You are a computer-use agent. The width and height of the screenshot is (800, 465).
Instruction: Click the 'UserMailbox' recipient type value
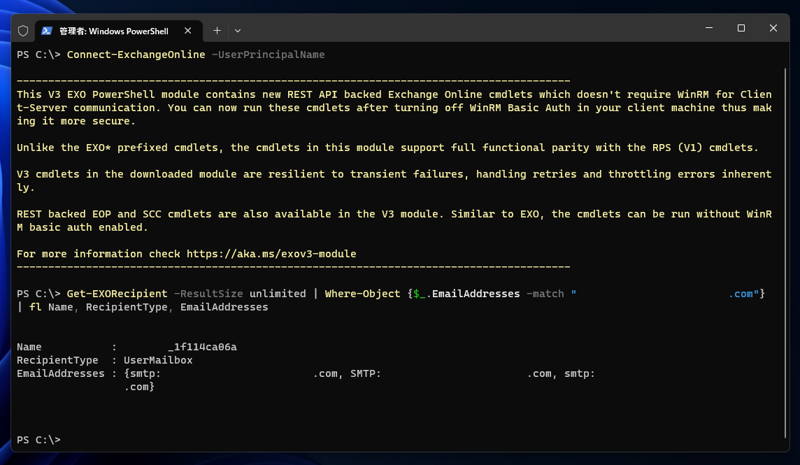[x=158, y=360]
